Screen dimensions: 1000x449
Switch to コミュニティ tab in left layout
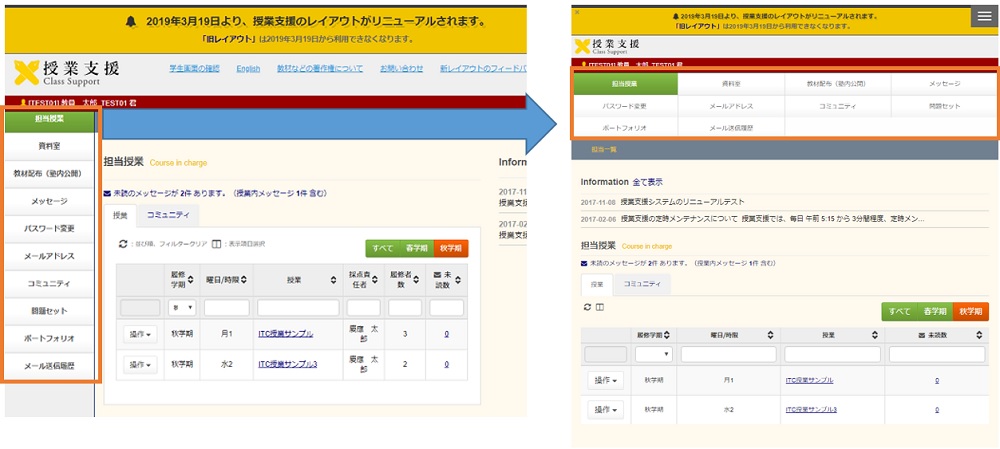pos(167,214)
